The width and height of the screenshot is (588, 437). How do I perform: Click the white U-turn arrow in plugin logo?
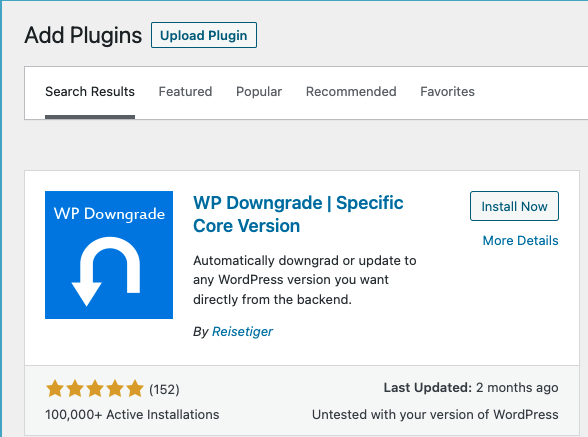point(106,272)
